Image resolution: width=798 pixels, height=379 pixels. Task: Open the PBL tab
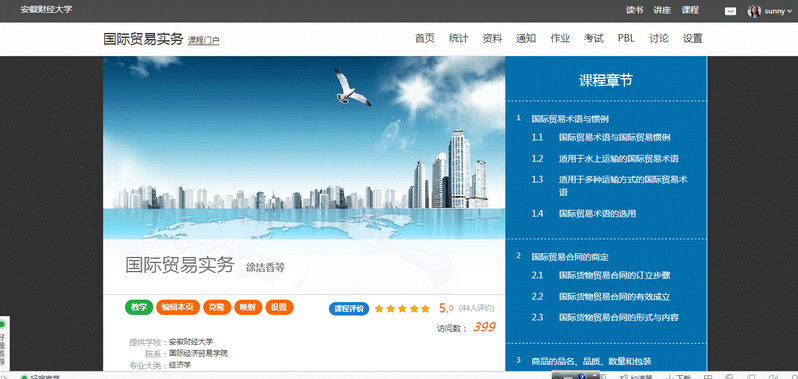[x=626, y=38]
